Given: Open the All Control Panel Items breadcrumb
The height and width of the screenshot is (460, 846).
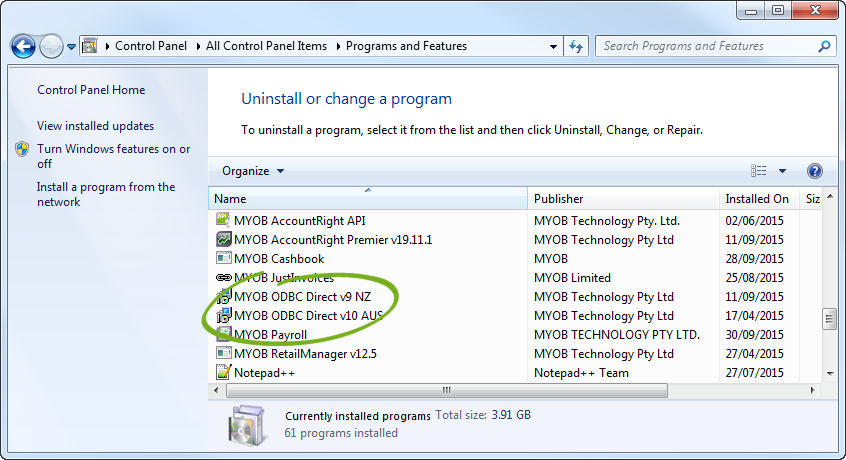Looking at the screenshot, I should pos(266,46).
